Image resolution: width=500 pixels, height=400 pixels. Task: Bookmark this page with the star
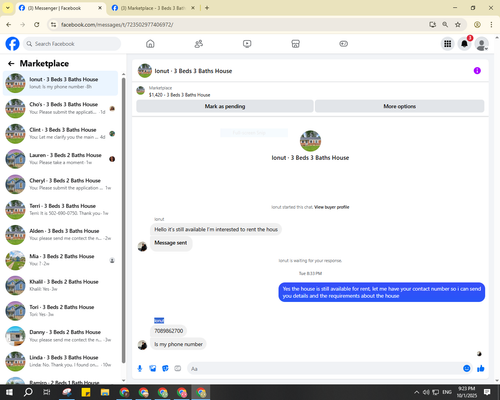coord(458,24)
